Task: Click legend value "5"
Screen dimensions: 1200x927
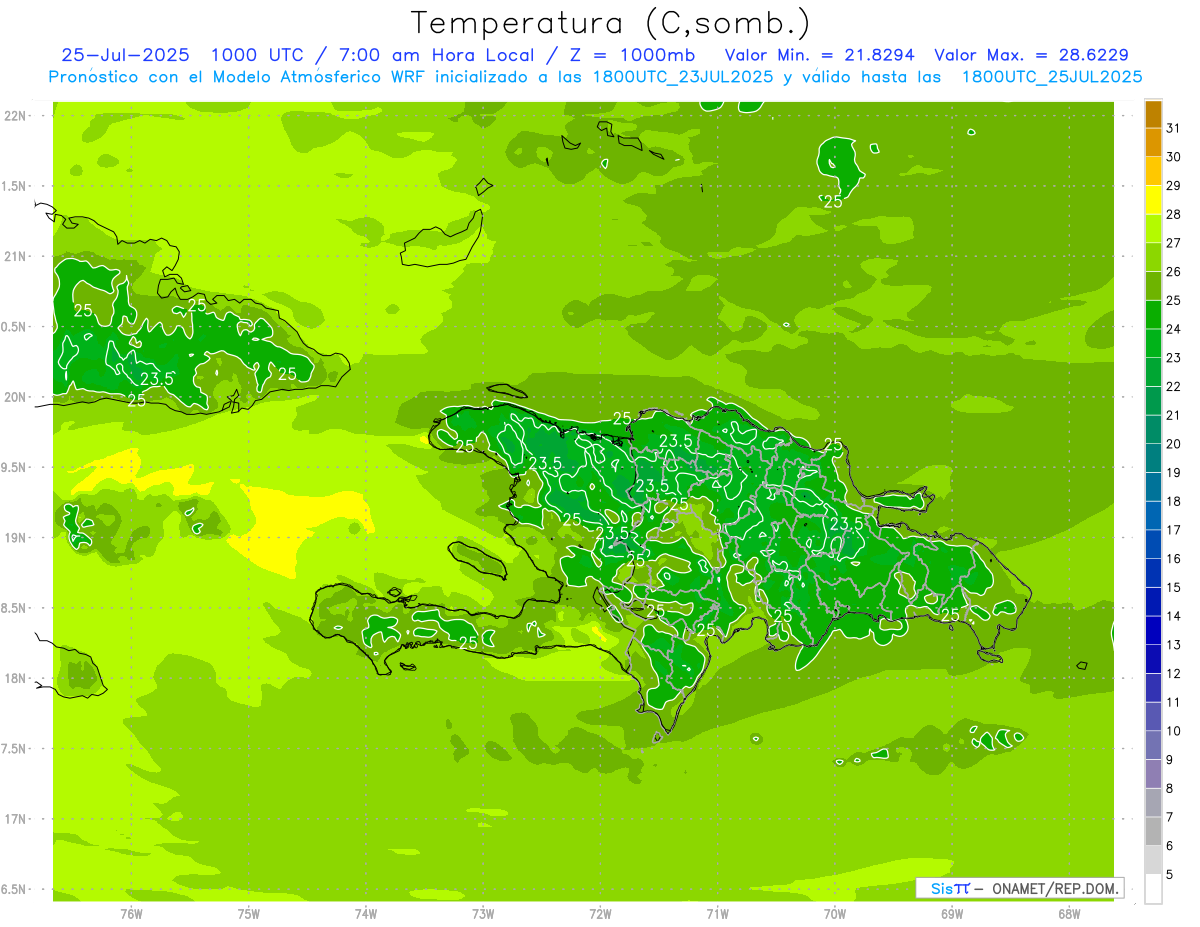Action: tap(1170, 875)
